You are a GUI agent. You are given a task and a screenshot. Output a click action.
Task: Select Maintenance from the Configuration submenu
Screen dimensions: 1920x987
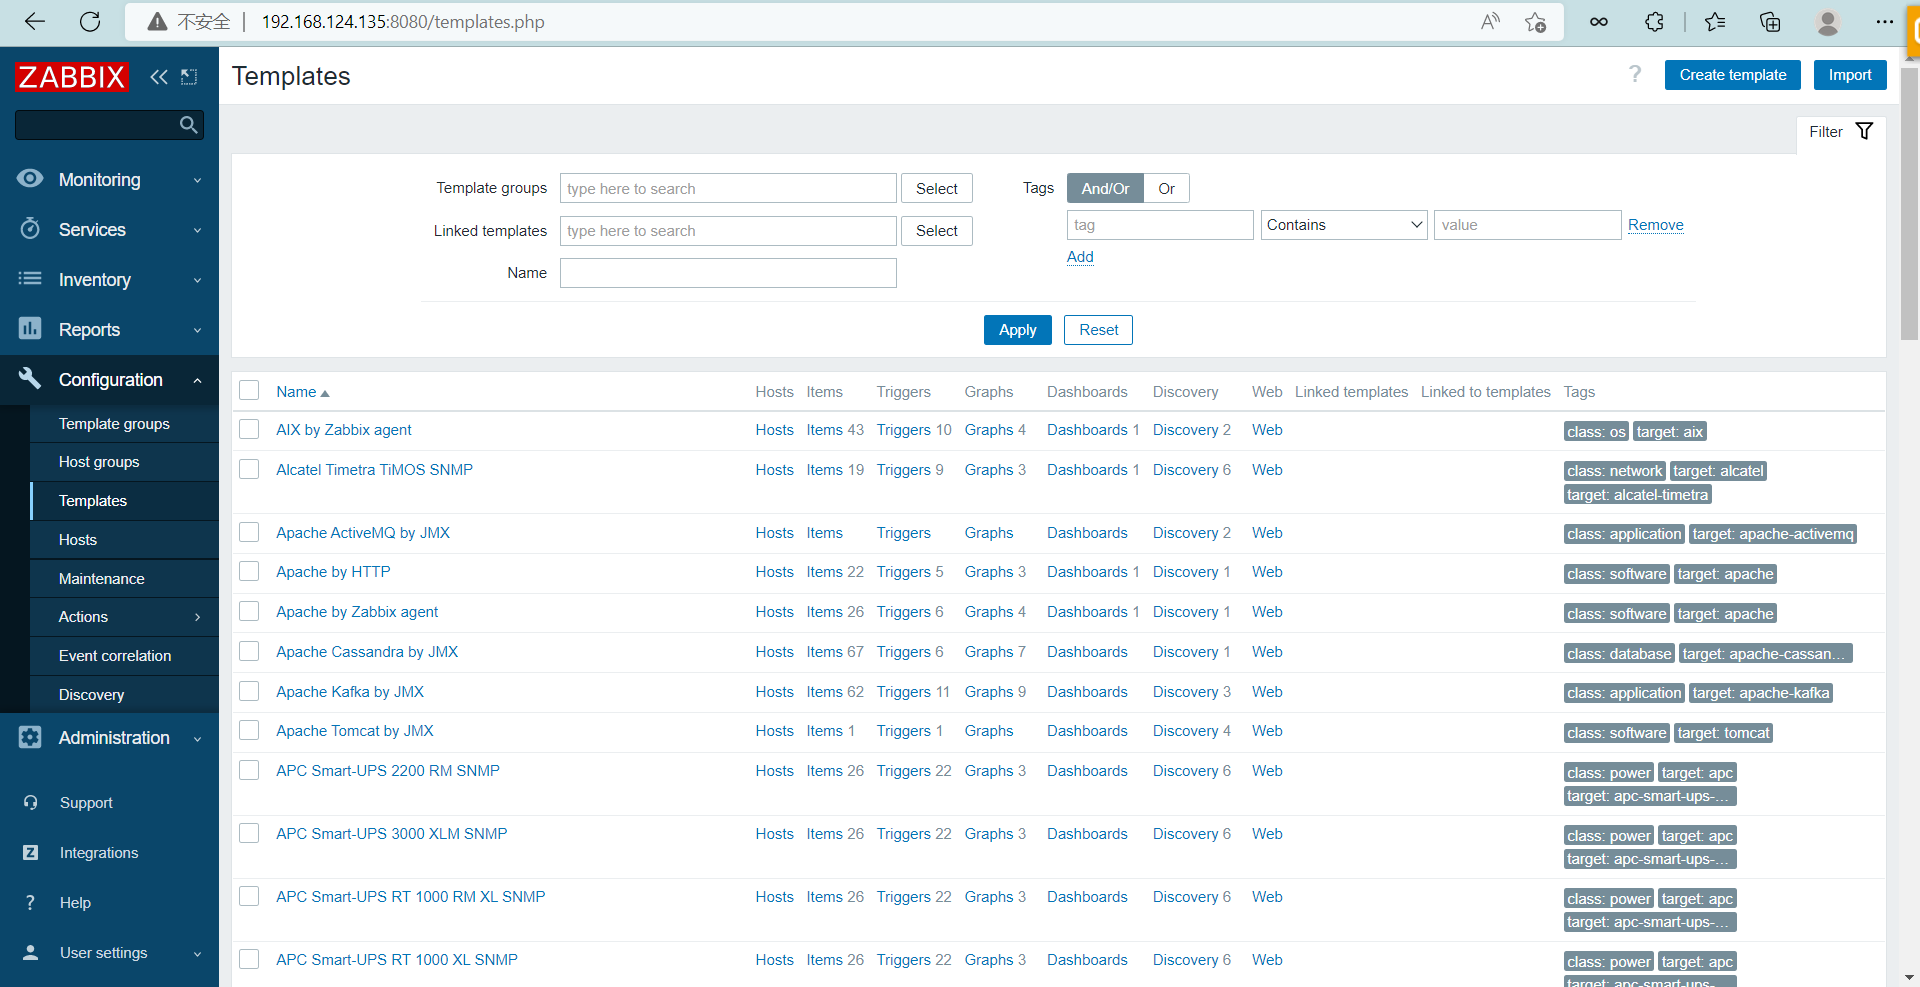tap(102, 579)
